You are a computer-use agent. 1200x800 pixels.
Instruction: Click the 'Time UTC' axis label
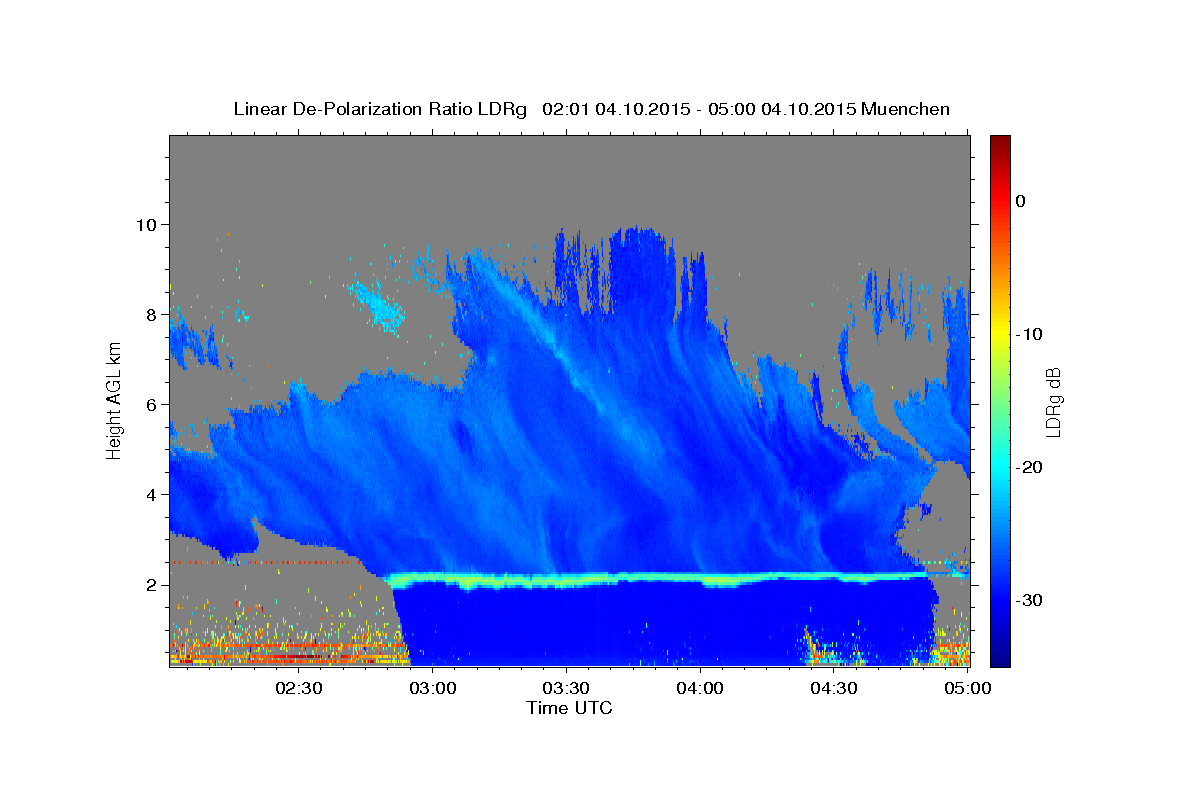click(569, 708)
